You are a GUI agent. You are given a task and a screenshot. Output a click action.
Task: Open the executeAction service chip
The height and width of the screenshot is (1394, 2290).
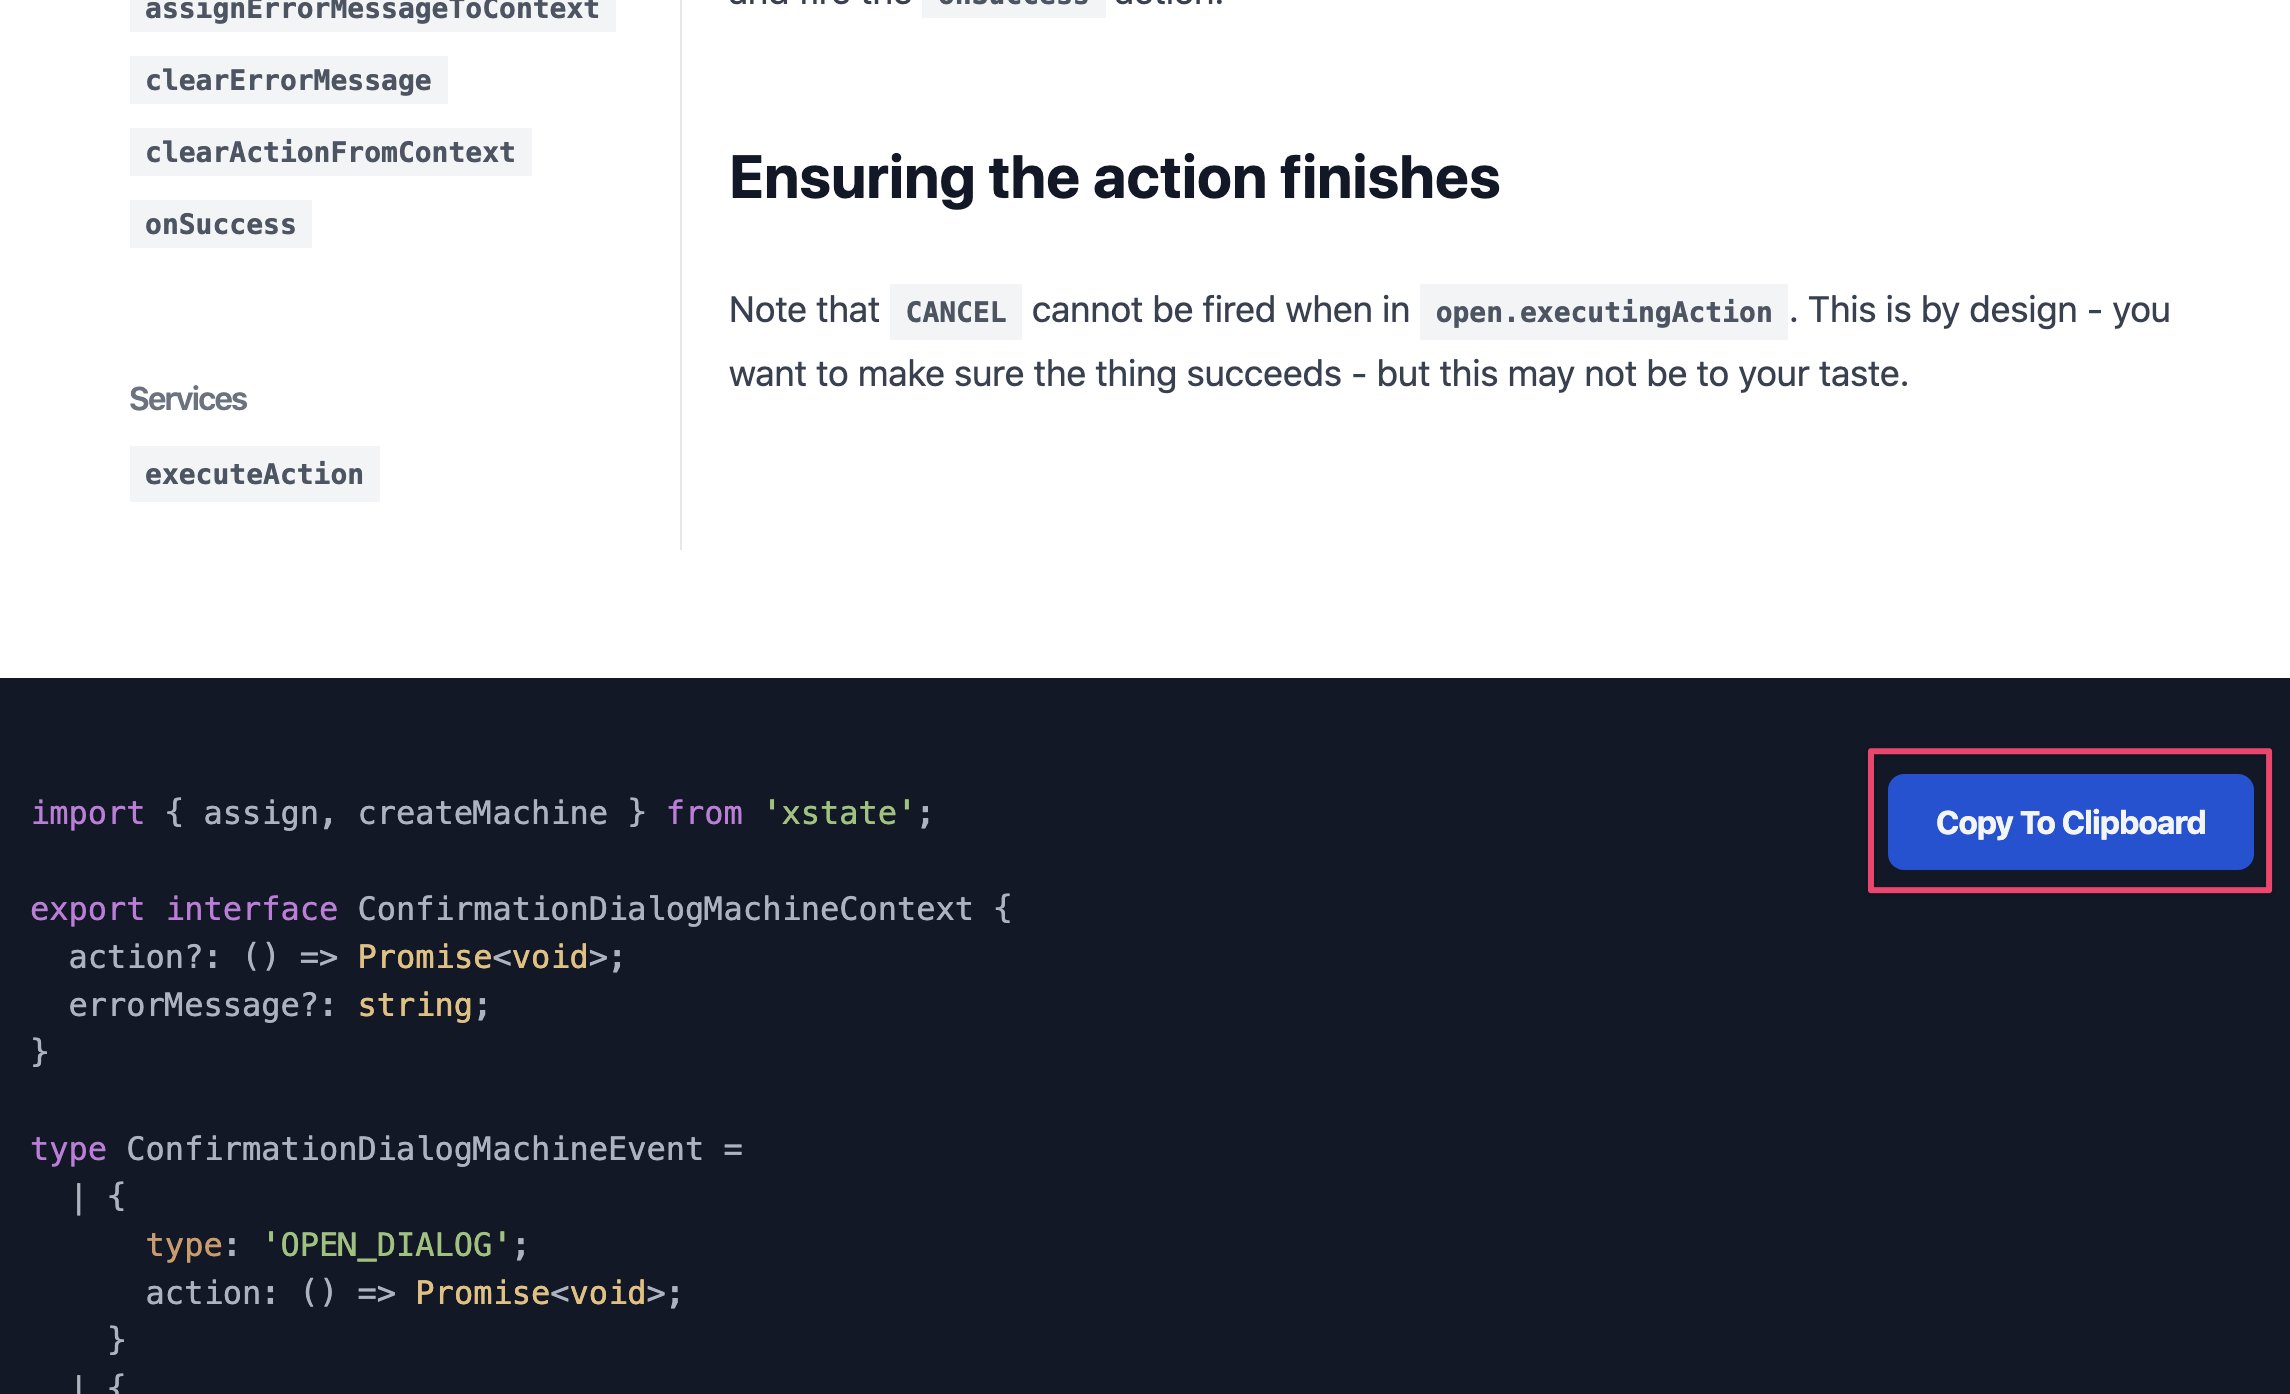click(254, 474)
